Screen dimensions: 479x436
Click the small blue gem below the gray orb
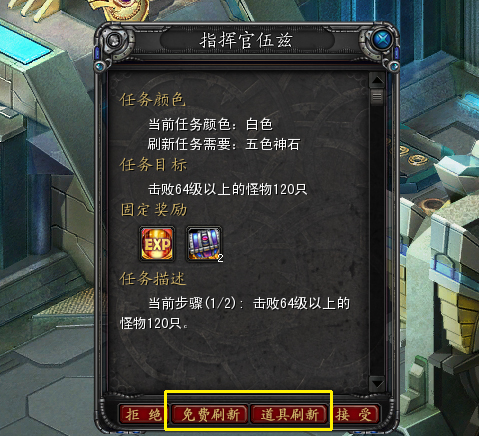[100, 67]
